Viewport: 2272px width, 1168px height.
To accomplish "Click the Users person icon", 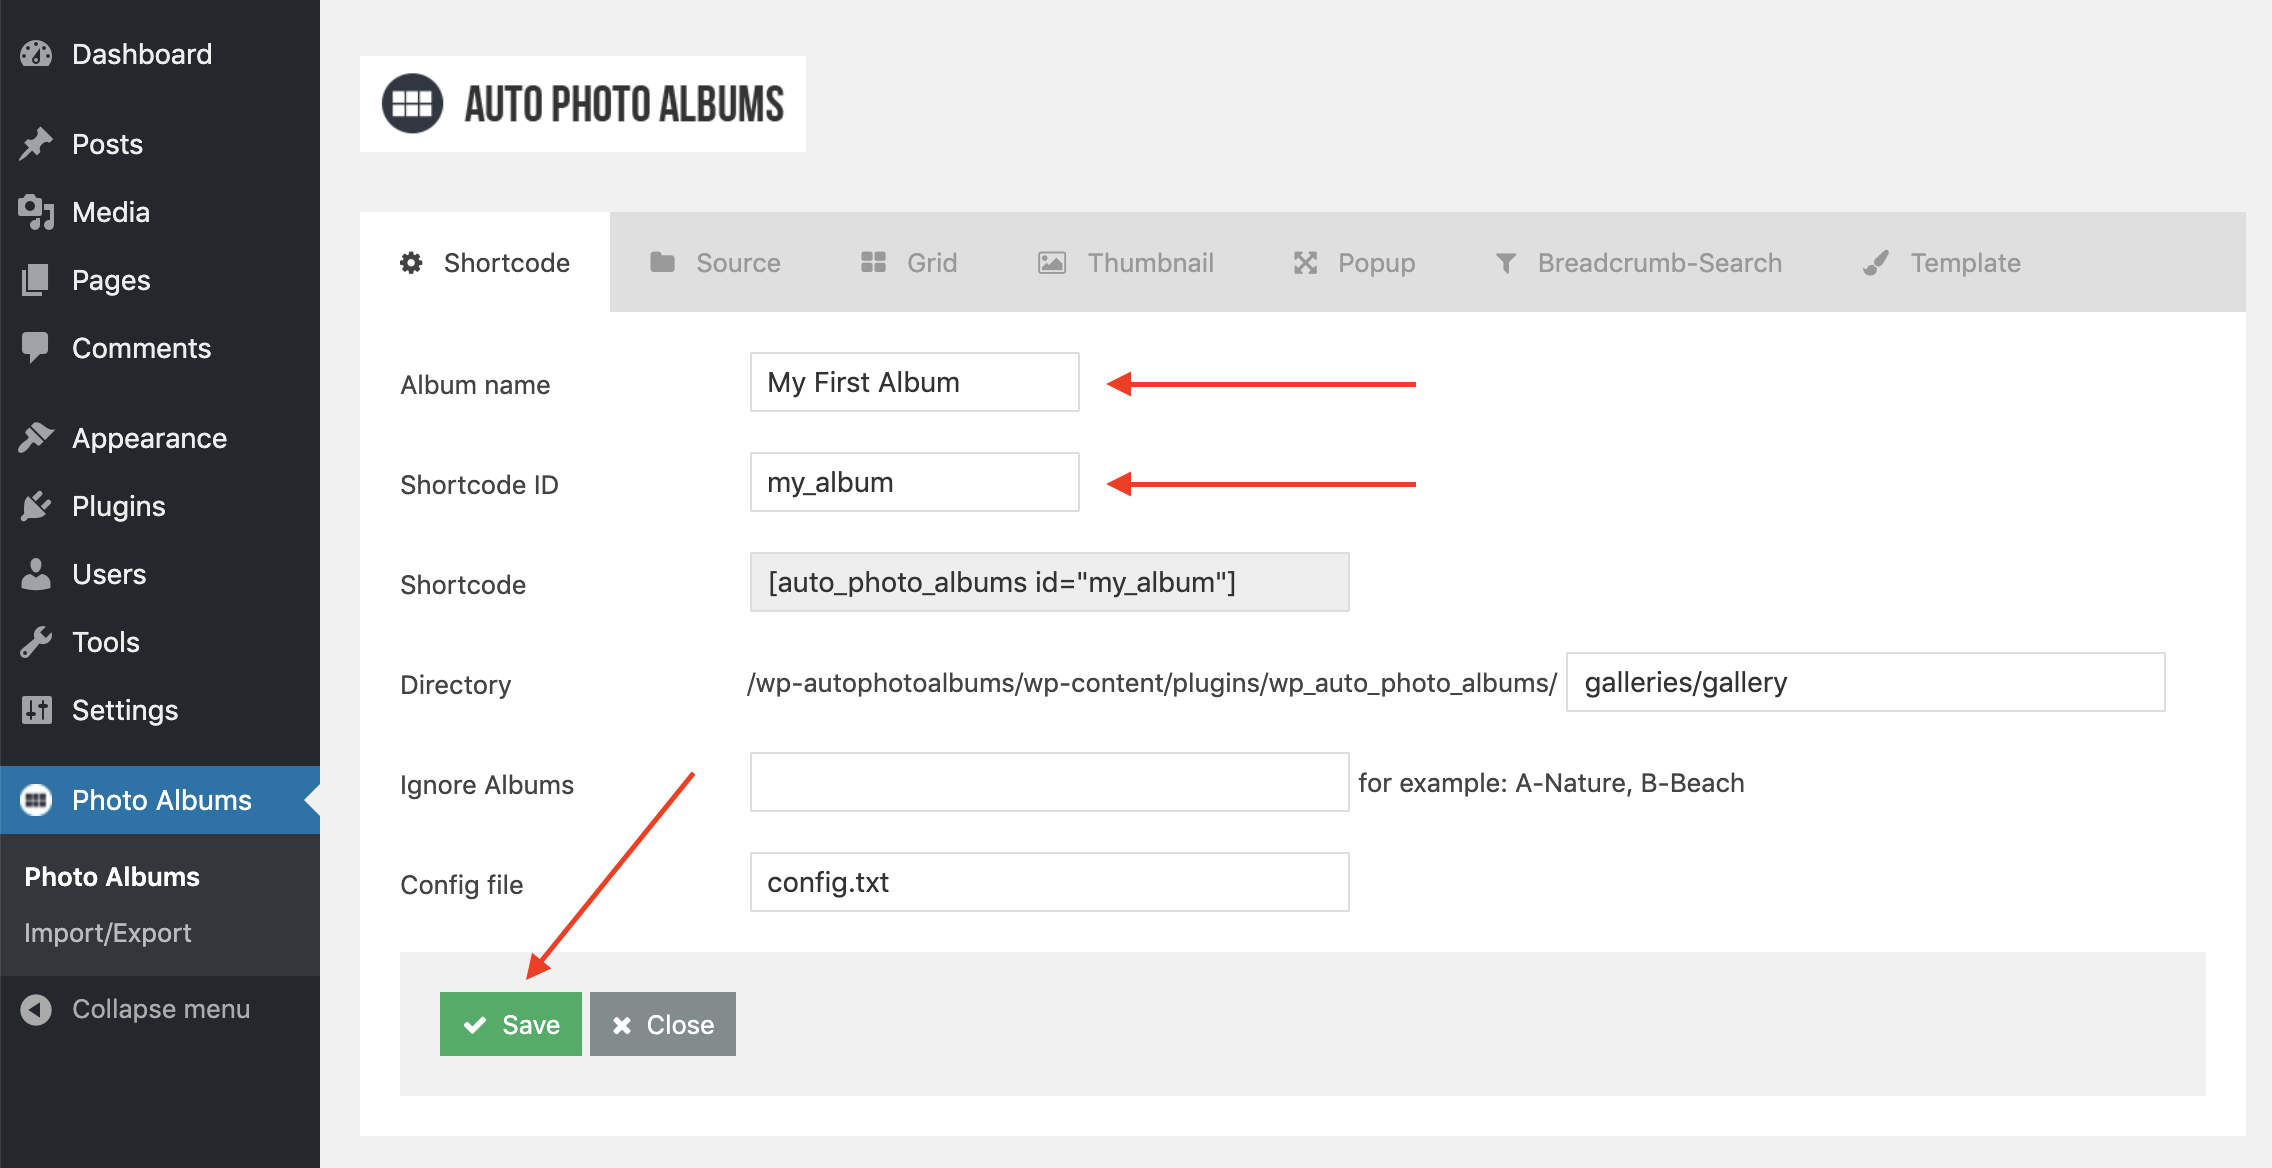I will (36, 574).
